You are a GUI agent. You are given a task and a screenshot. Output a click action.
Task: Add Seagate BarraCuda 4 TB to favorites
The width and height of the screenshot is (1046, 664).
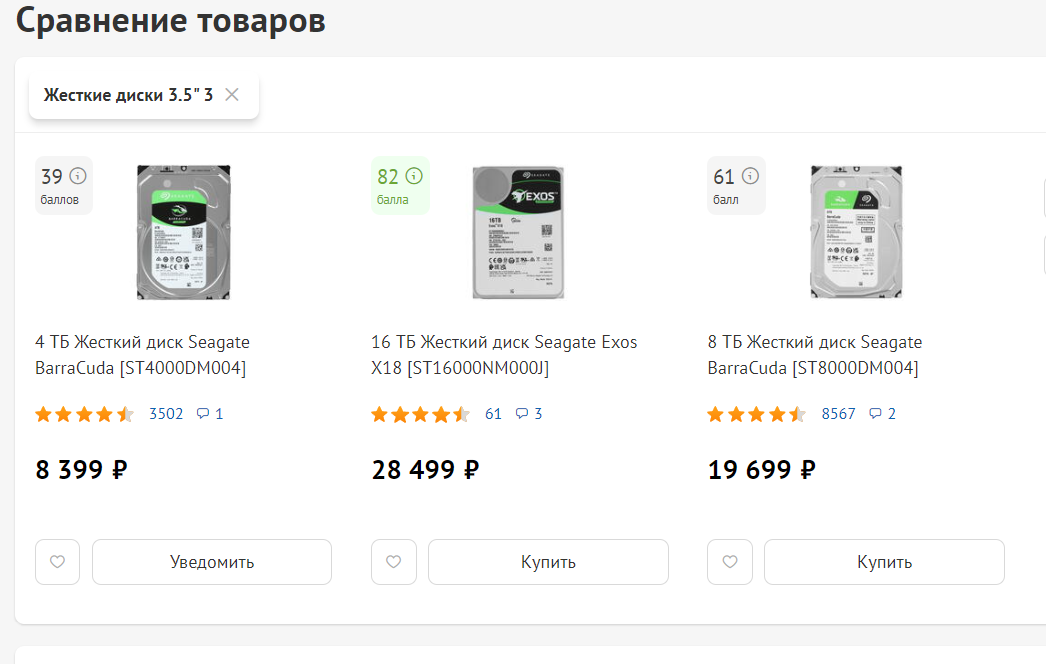coord(57,562)
